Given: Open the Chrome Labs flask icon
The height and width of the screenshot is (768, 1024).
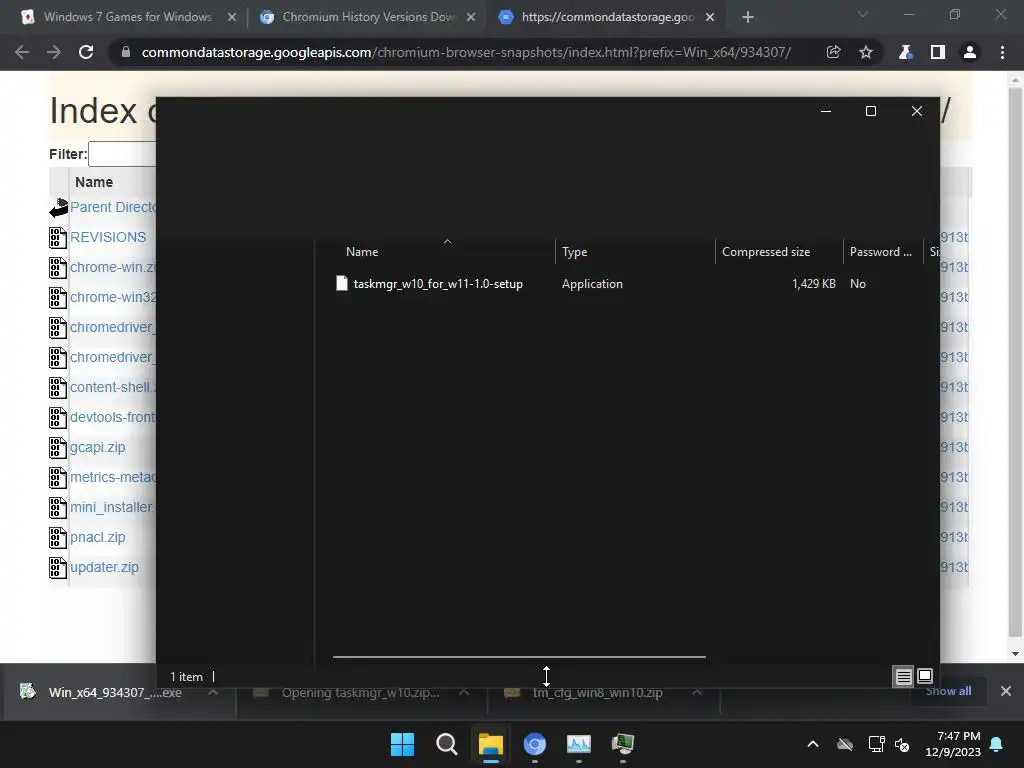Looking at the screenshot, I should click(905, 52).
